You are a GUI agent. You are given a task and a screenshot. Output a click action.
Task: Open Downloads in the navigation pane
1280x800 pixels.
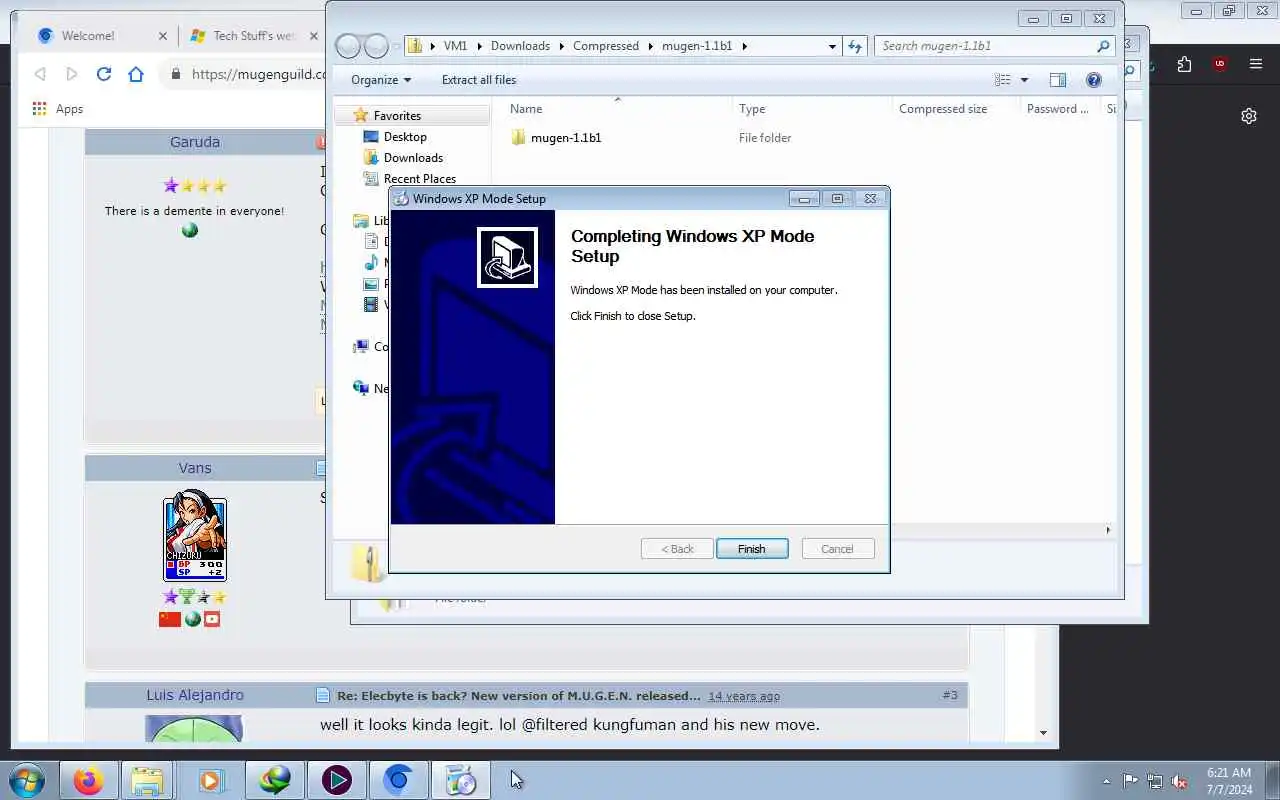[x=413, y=158]
